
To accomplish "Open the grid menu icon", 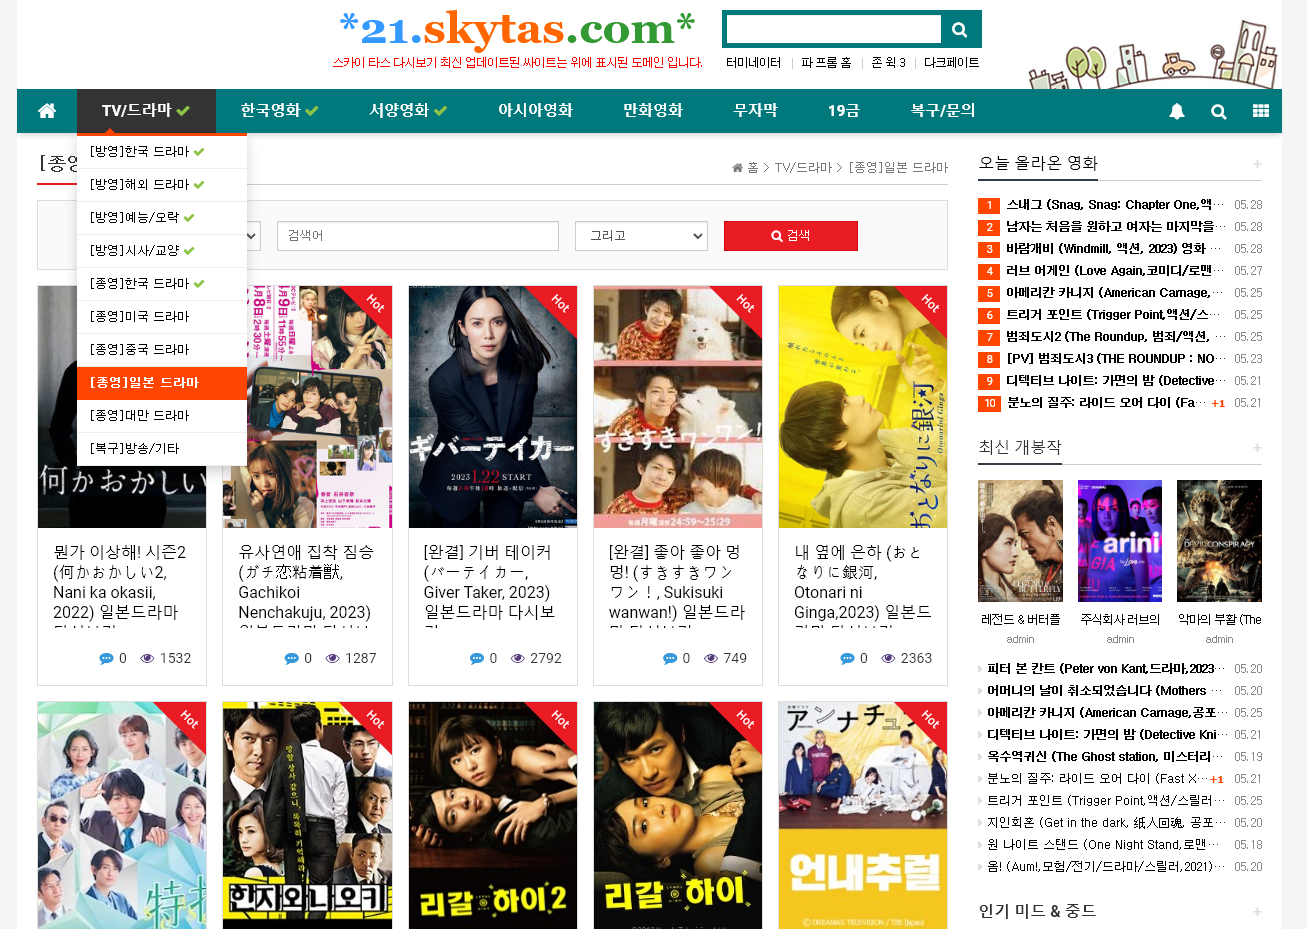I will tap(1261, 111).
